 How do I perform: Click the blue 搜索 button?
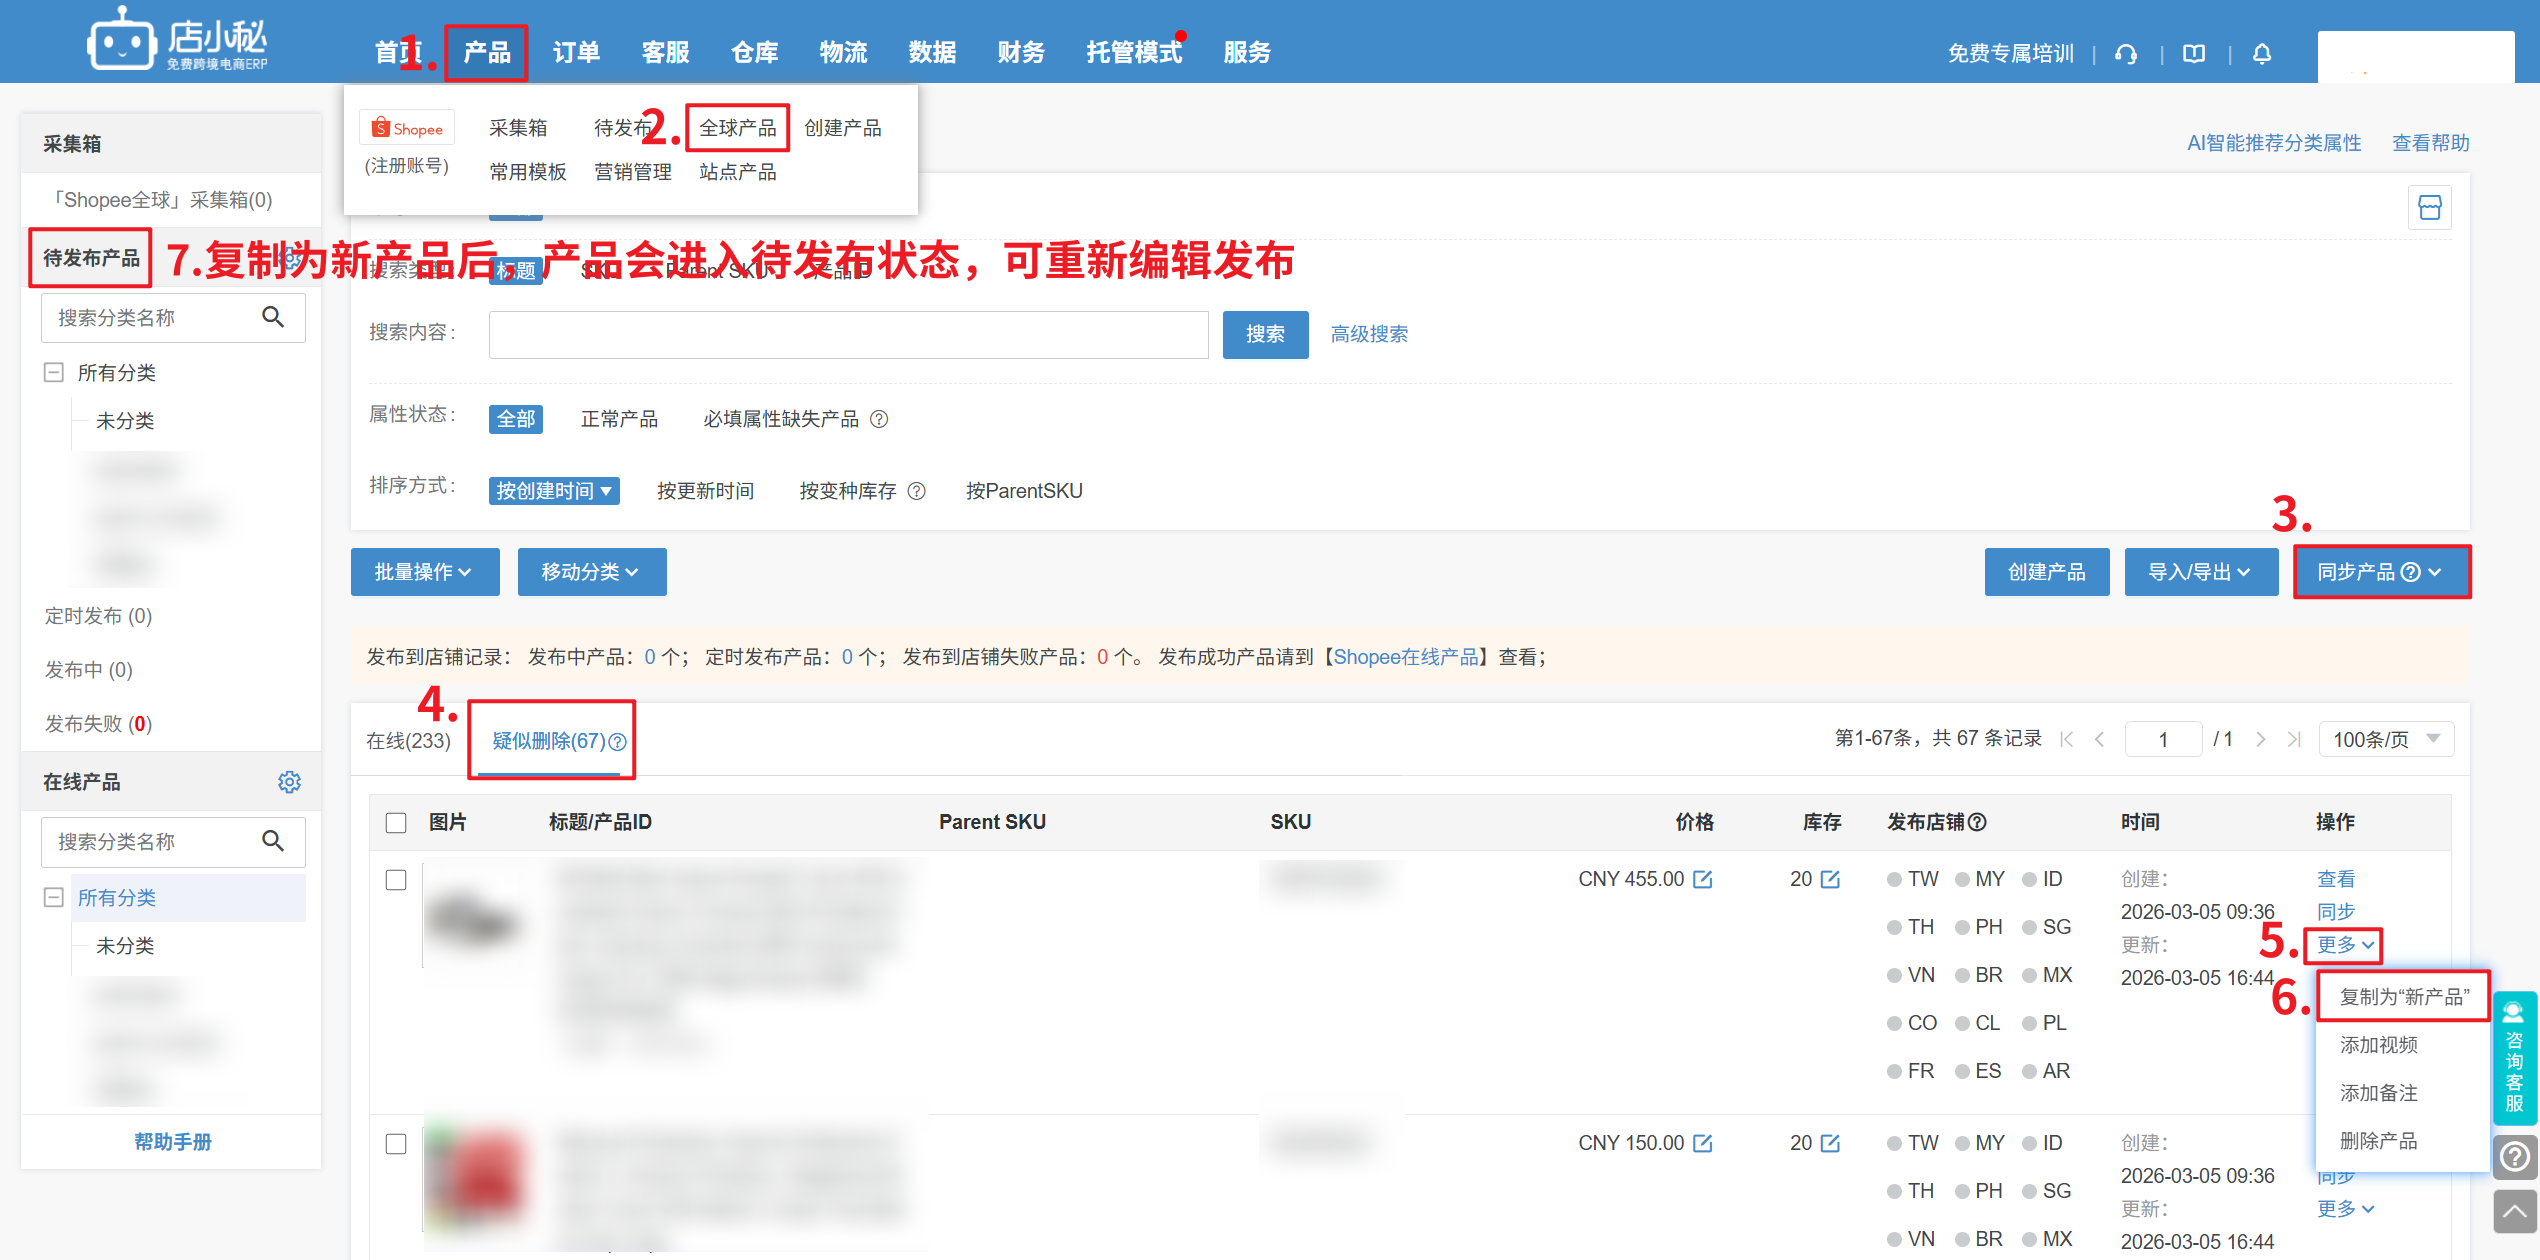click(1265, 334)
